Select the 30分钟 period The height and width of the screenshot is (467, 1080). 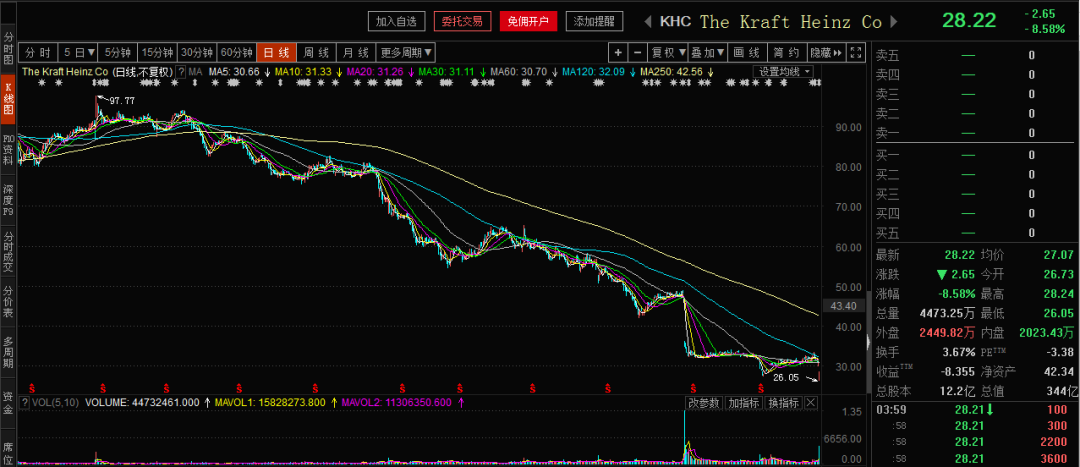pyautogui.click(x=198, y=52)
